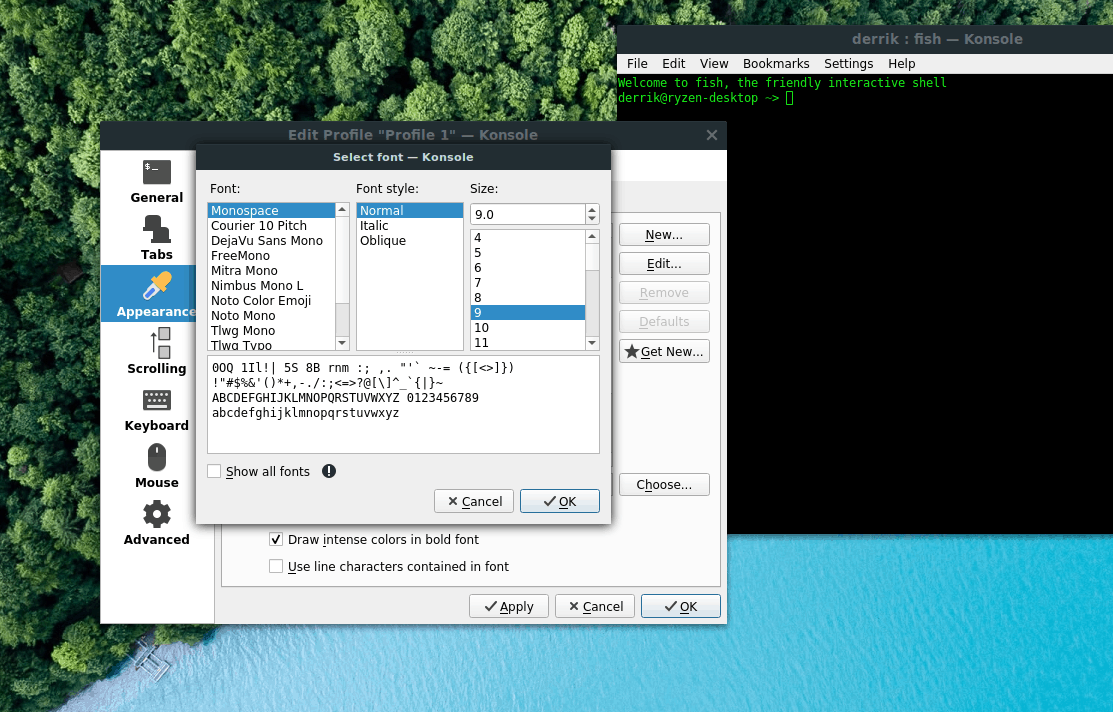This screenshot has height=712, width=1113.
Task: Select Noto Mono font
Action: (x=271, y=315)
